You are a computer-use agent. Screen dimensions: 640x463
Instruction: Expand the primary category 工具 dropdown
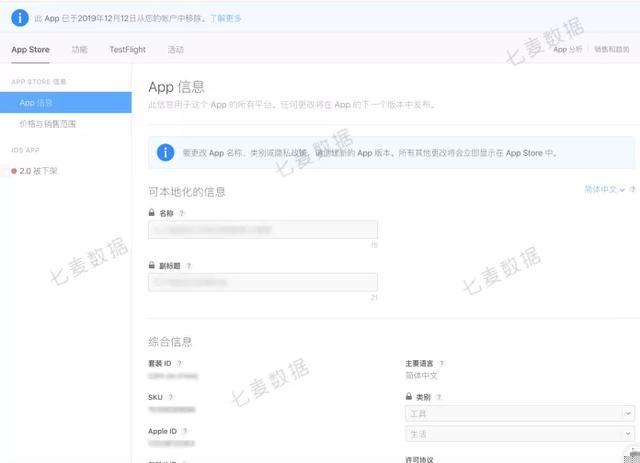click(520, 414)
